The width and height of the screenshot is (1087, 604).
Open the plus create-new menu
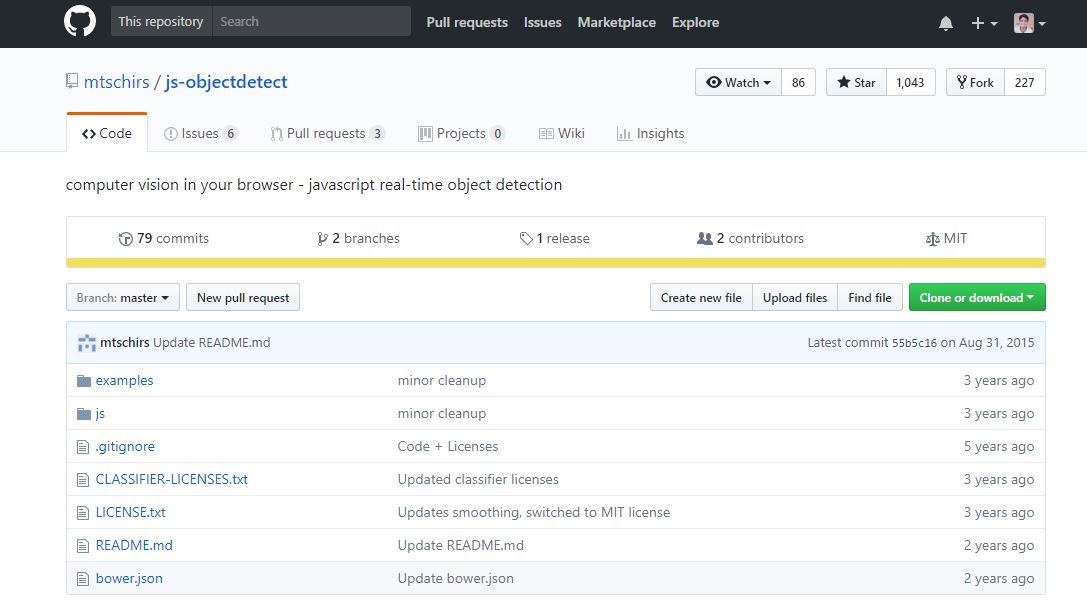tap(984, 24)
